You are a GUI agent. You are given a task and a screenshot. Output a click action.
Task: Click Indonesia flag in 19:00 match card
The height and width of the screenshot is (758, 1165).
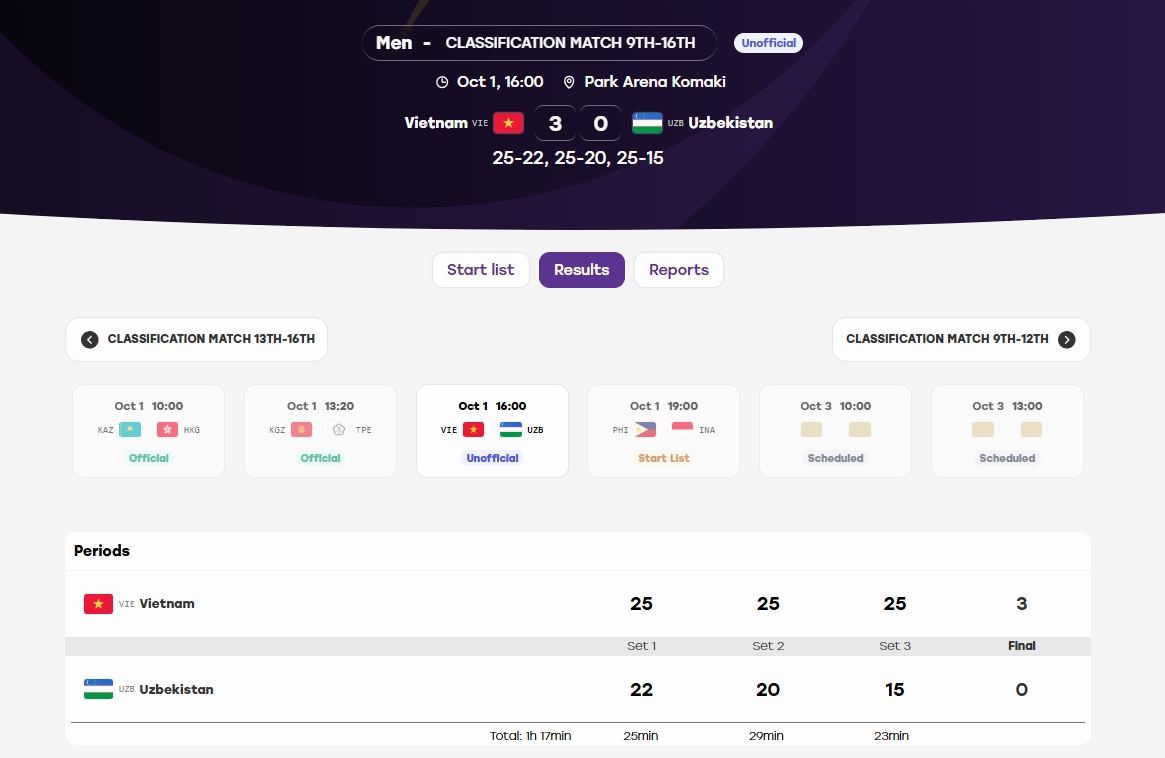click(x=682, y=430)
